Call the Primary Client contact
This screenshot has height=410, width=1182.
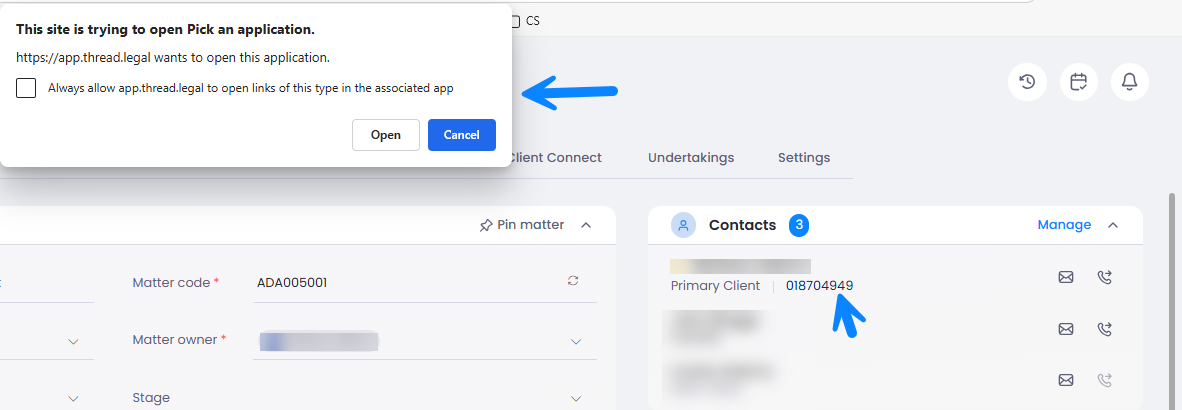[1105, 277]
